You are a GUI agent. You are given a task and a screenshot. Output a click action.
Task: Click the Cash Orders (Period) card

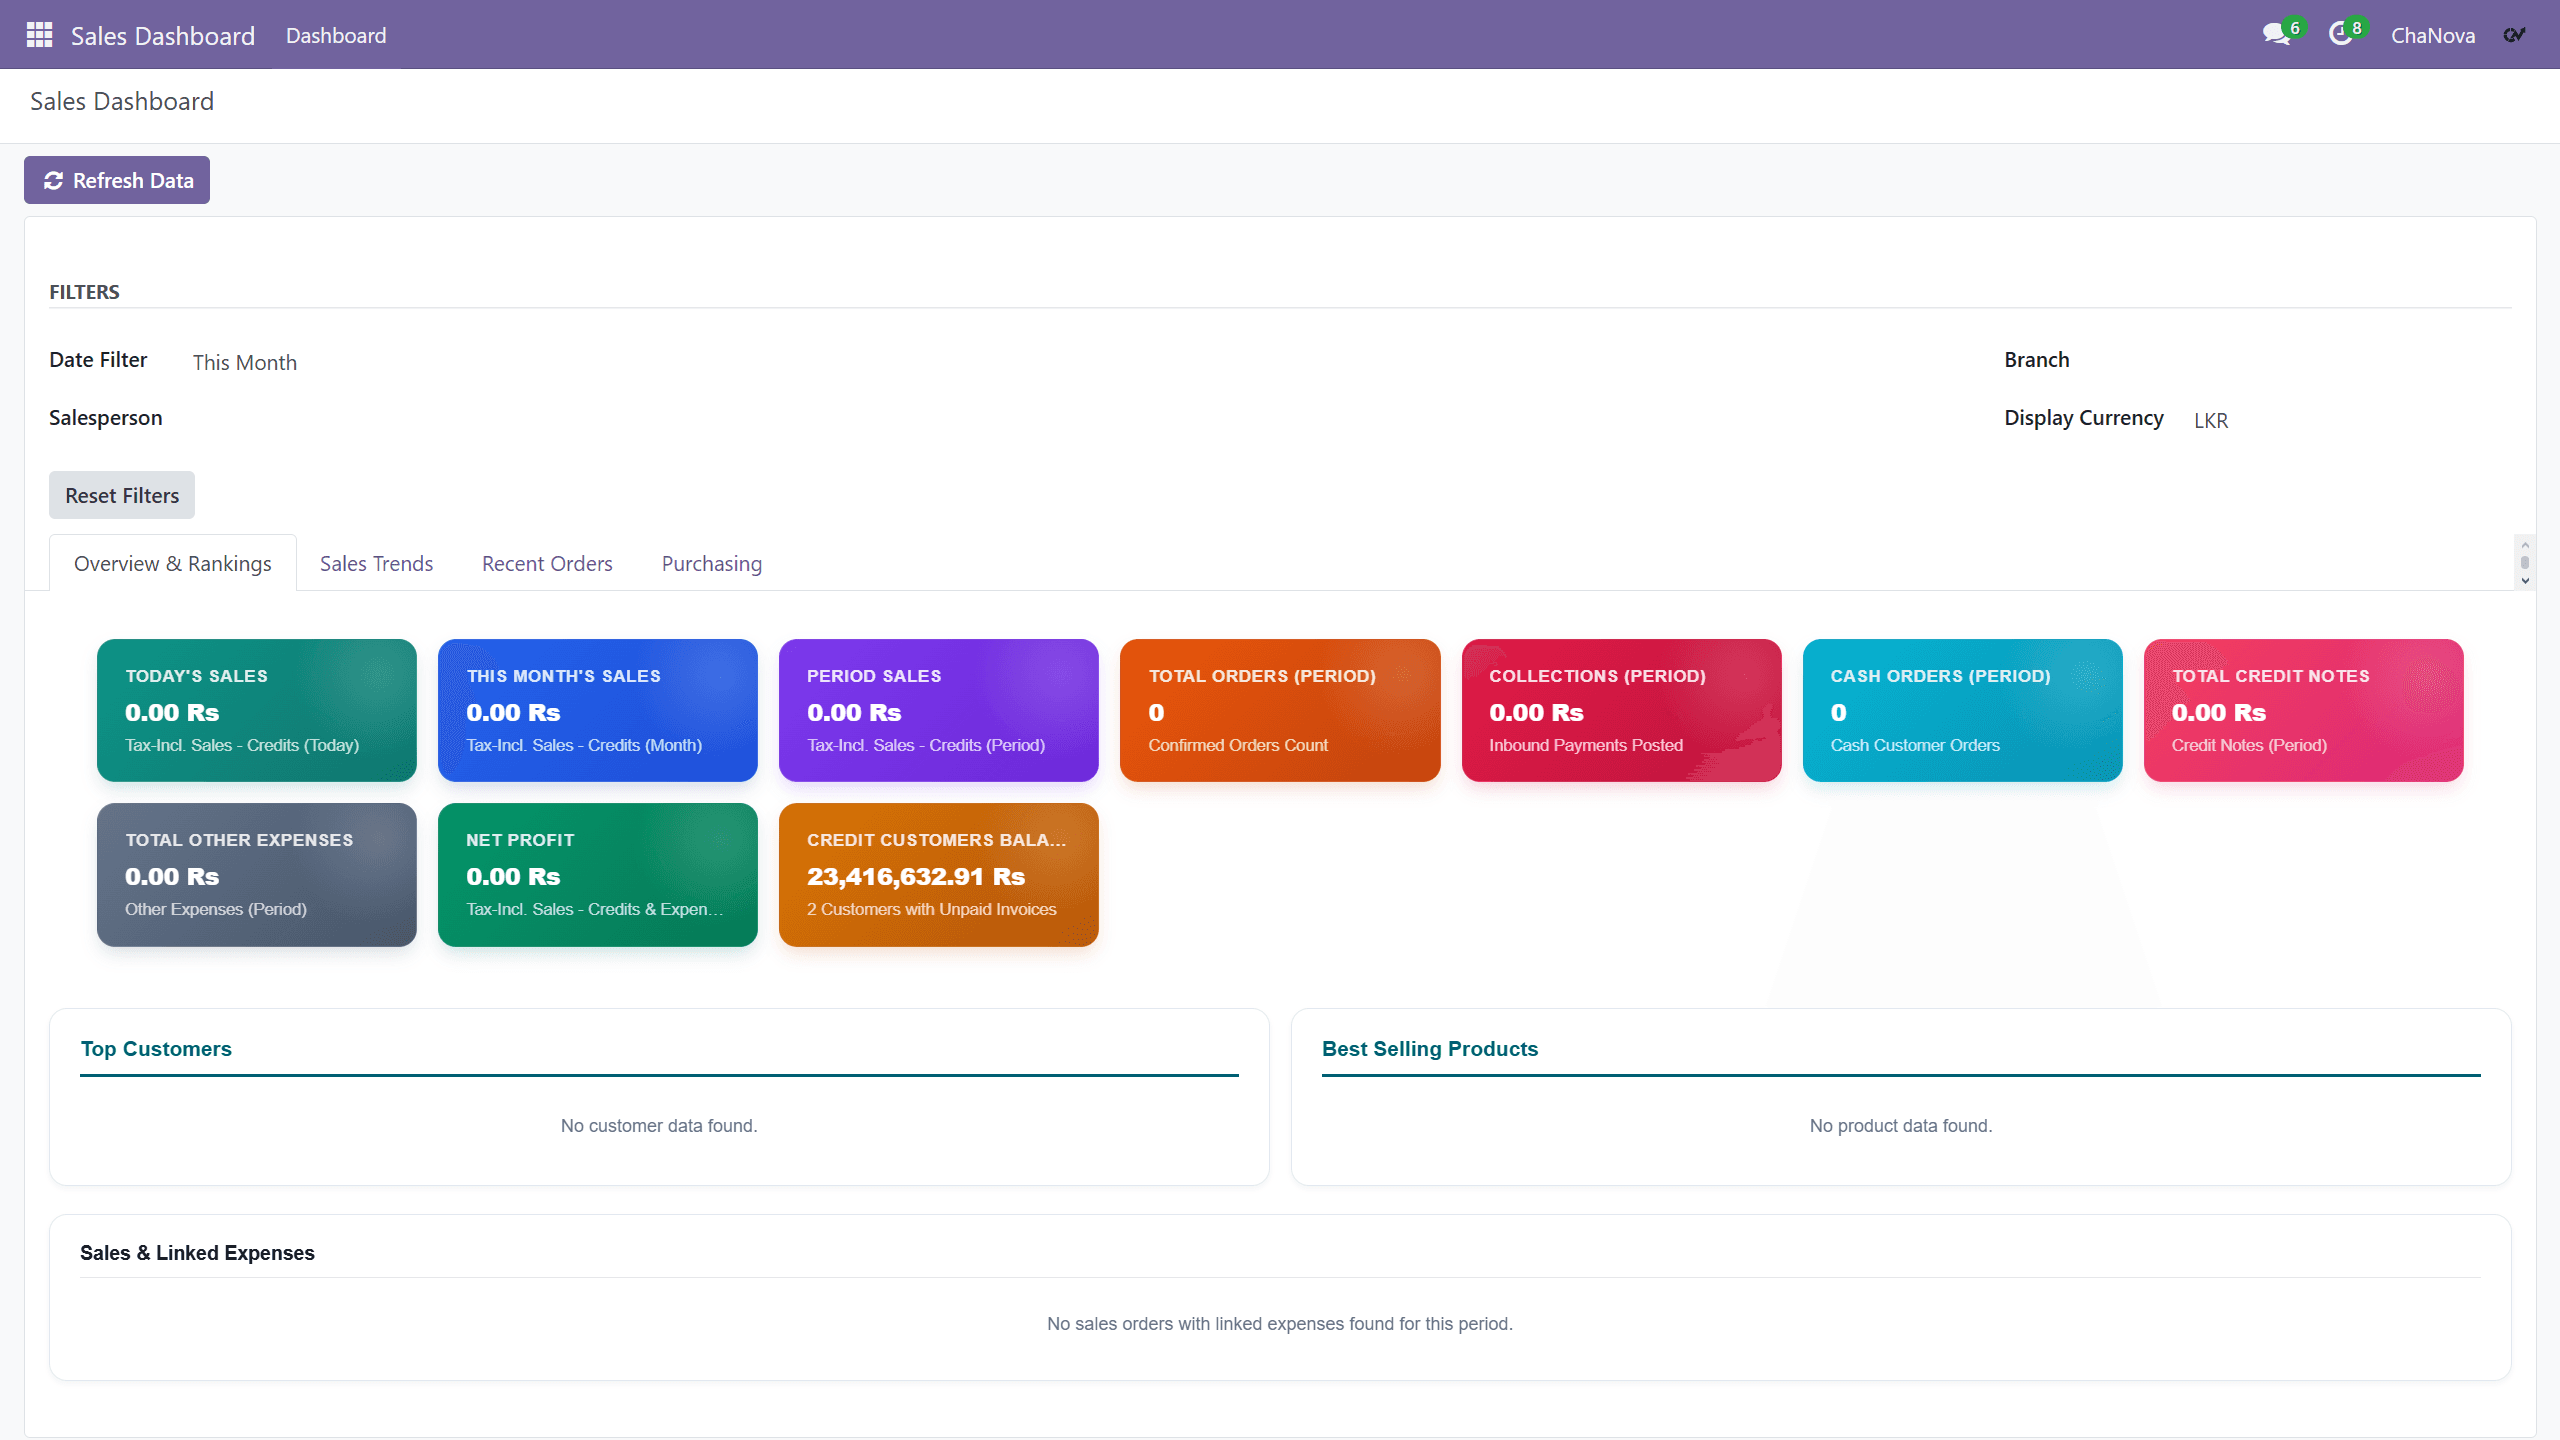point(1963,710)
